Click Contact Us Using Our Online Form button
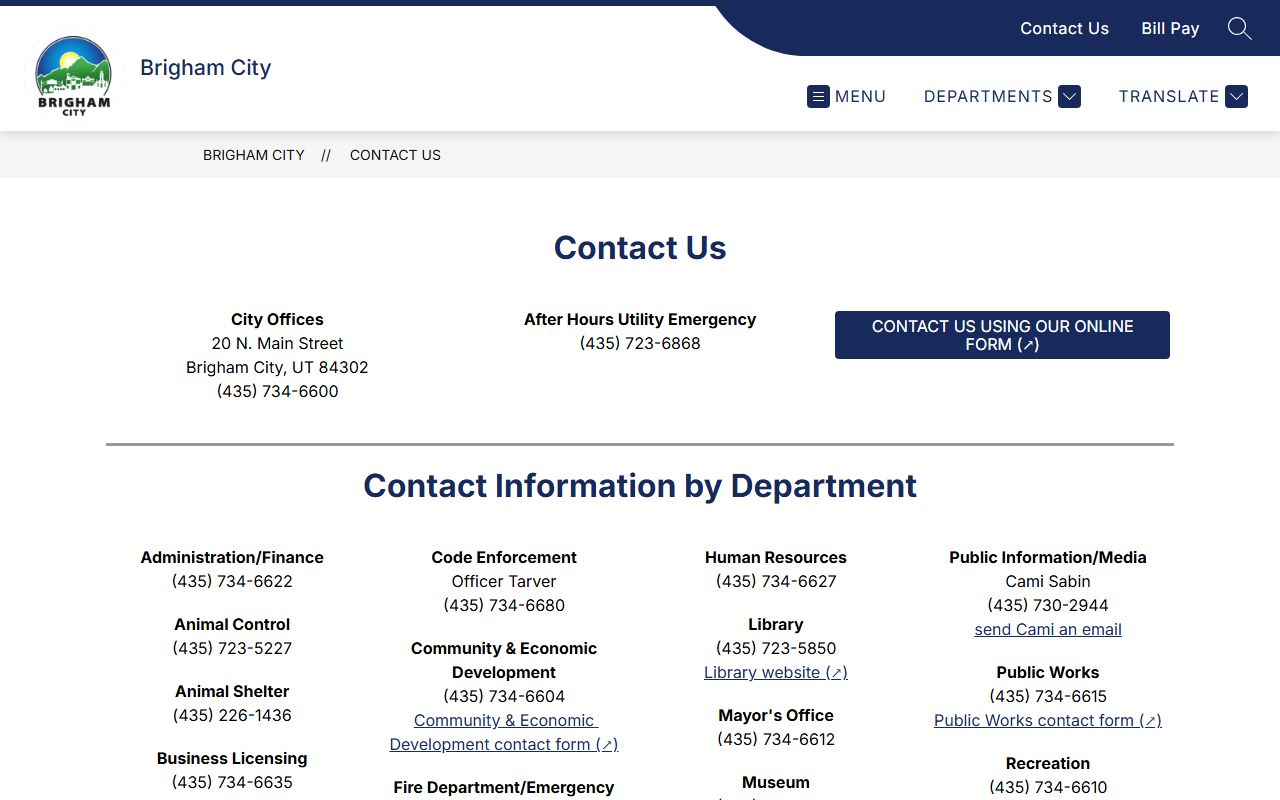This screenshot has width=1280, height=800. click(x=1002, y=335)
